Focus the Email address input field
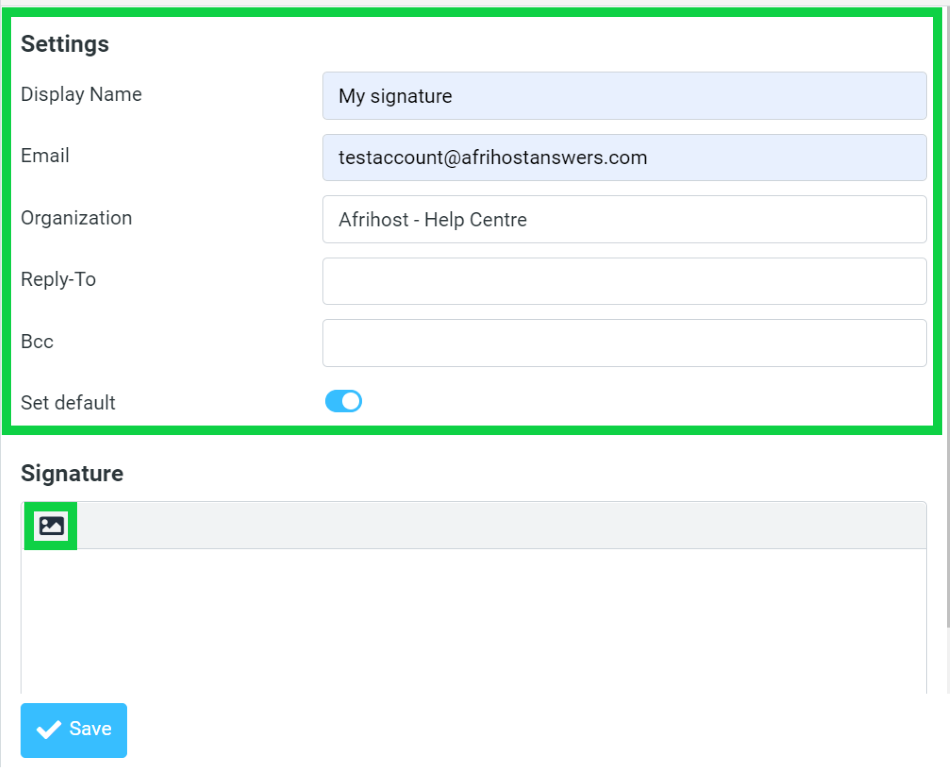Viewport: 950px width, 775px height. 624,158
